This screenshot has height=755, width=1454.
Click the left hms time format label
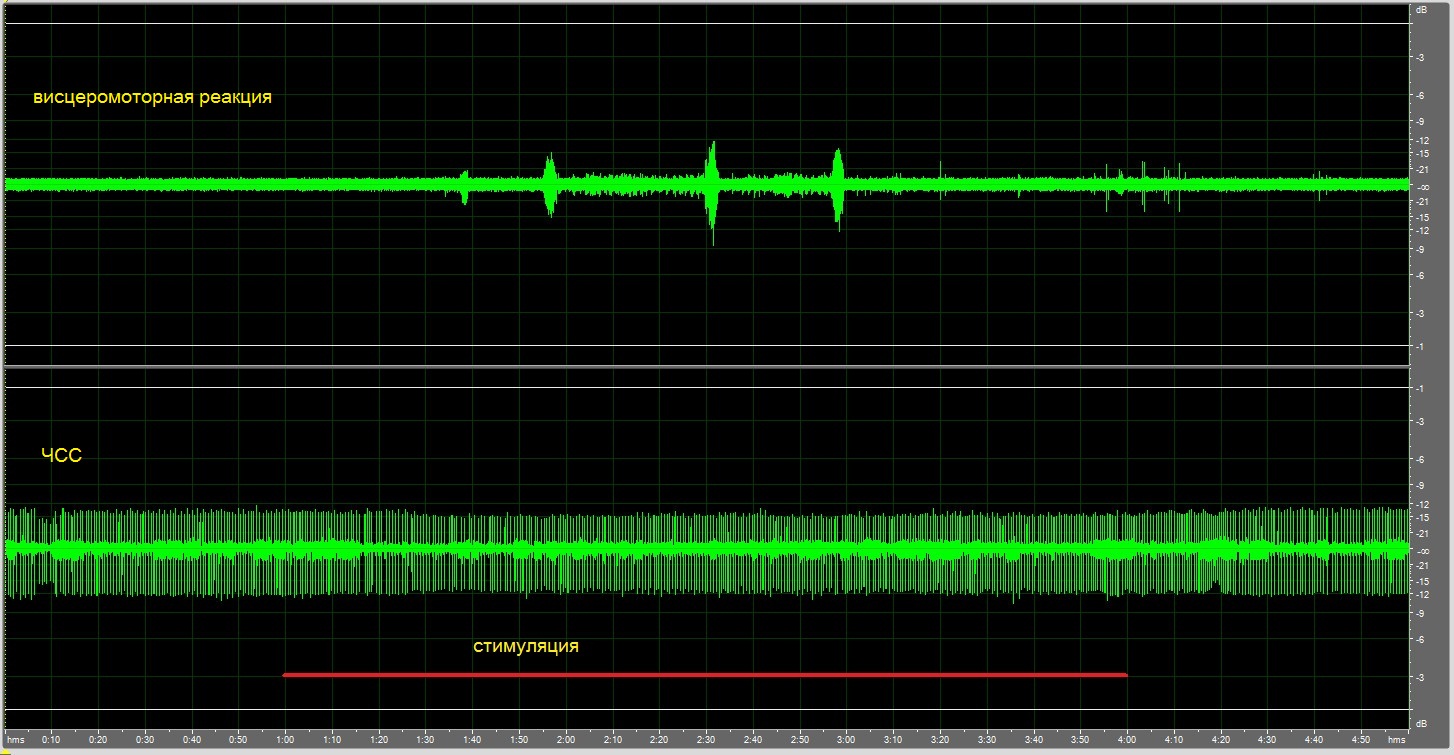click(15, 740)
